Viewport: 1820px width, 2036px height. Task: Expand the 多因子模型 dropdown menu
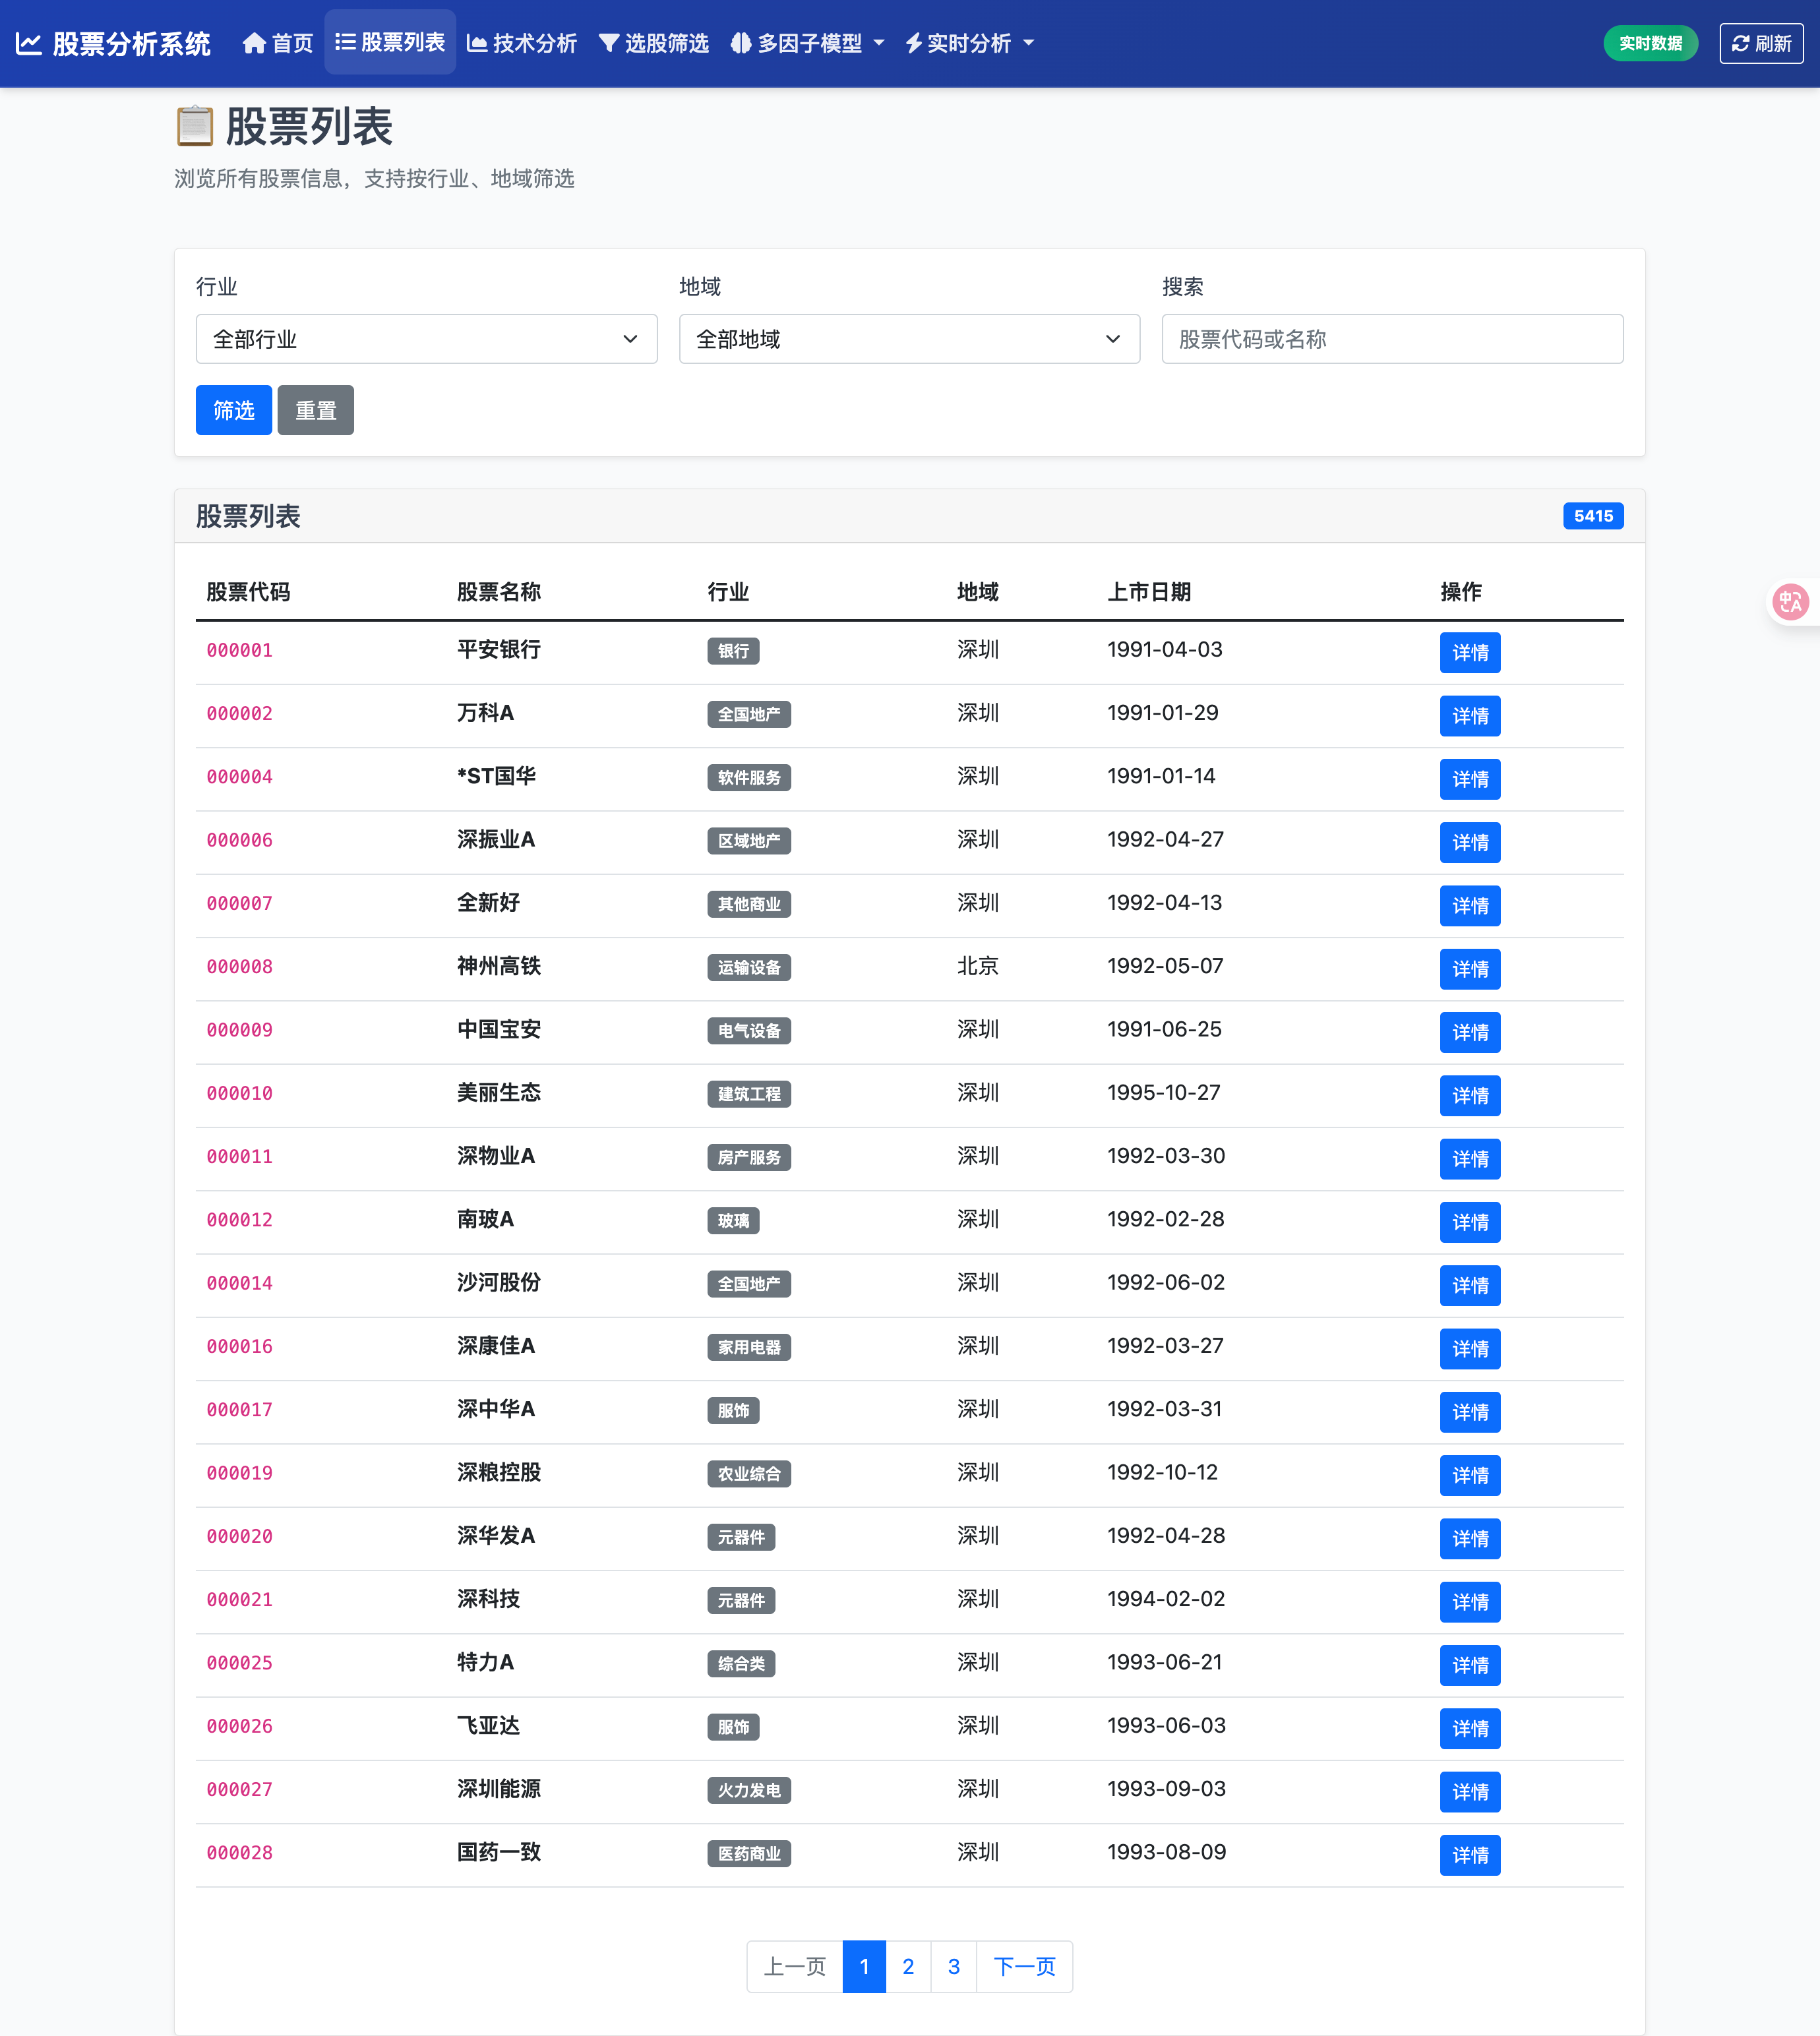[807, 43]
